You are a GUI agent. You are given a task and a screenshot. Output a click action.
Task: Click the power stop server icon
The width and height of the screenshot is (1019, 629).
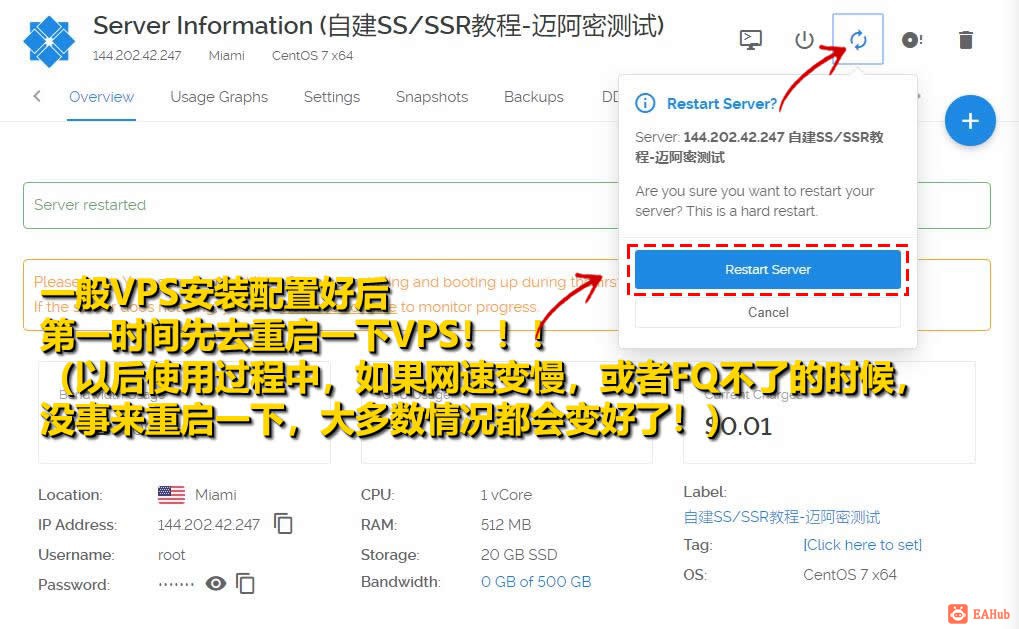point(804,40)
